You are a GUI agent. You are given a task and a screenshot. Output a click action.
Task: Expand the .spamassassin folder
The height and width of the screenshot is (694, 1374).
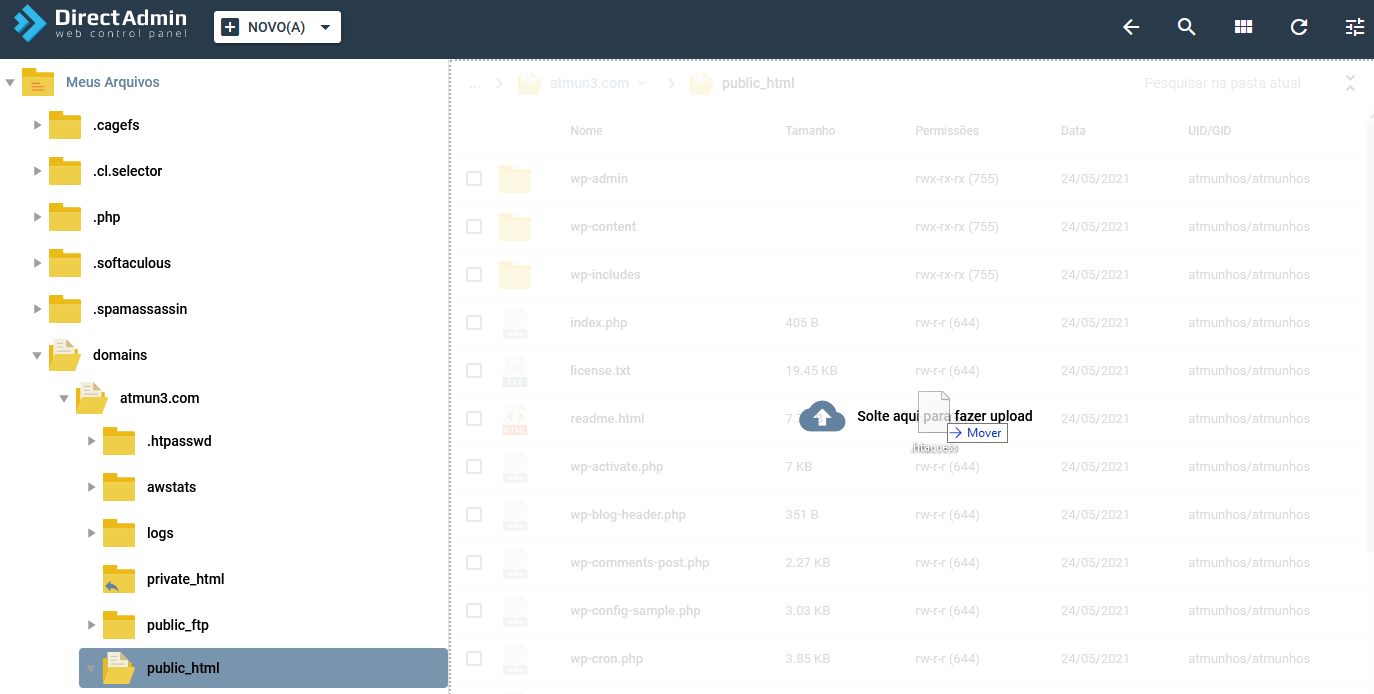pos(37,309)
